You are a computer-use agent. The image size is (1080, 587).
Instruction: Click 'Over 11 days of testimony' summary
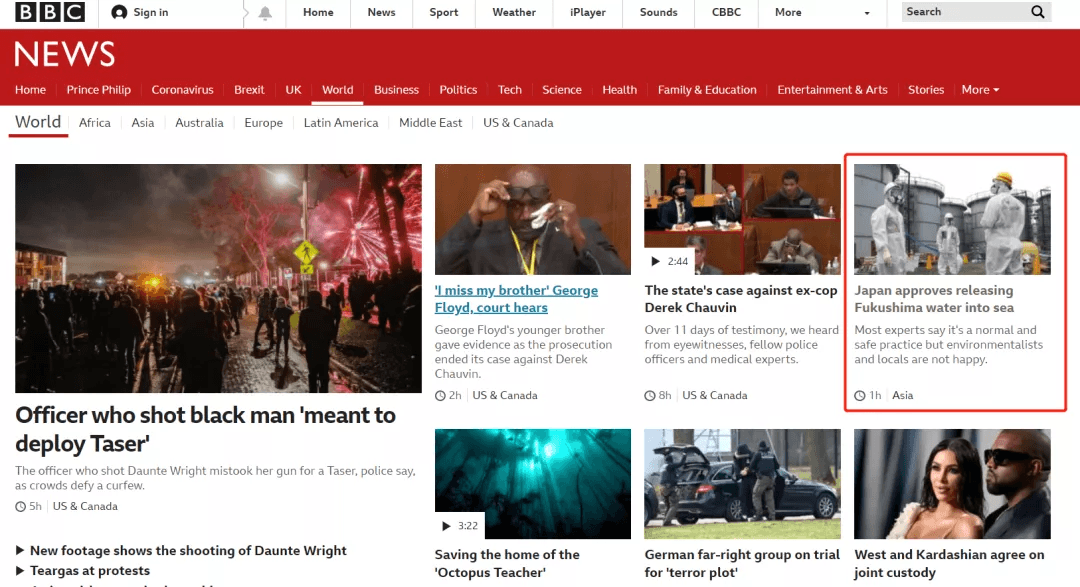742,344
